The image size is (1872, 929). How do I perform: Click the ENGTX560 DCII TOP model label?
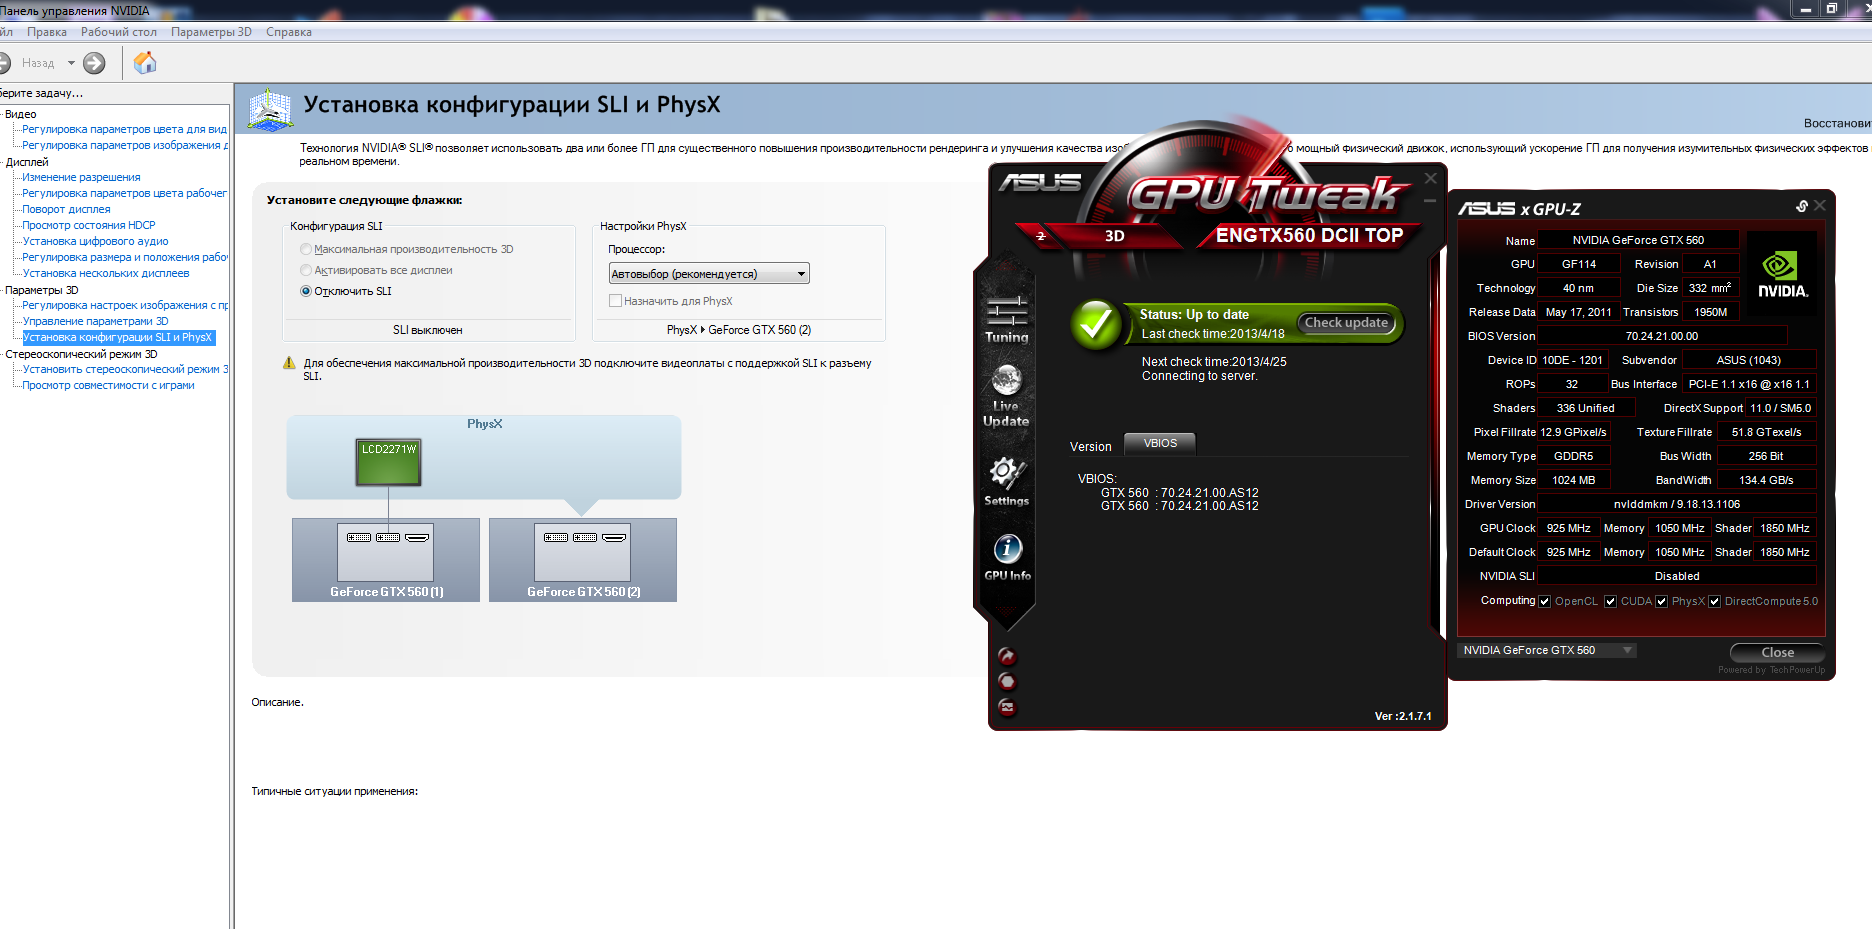(1309, 236)
